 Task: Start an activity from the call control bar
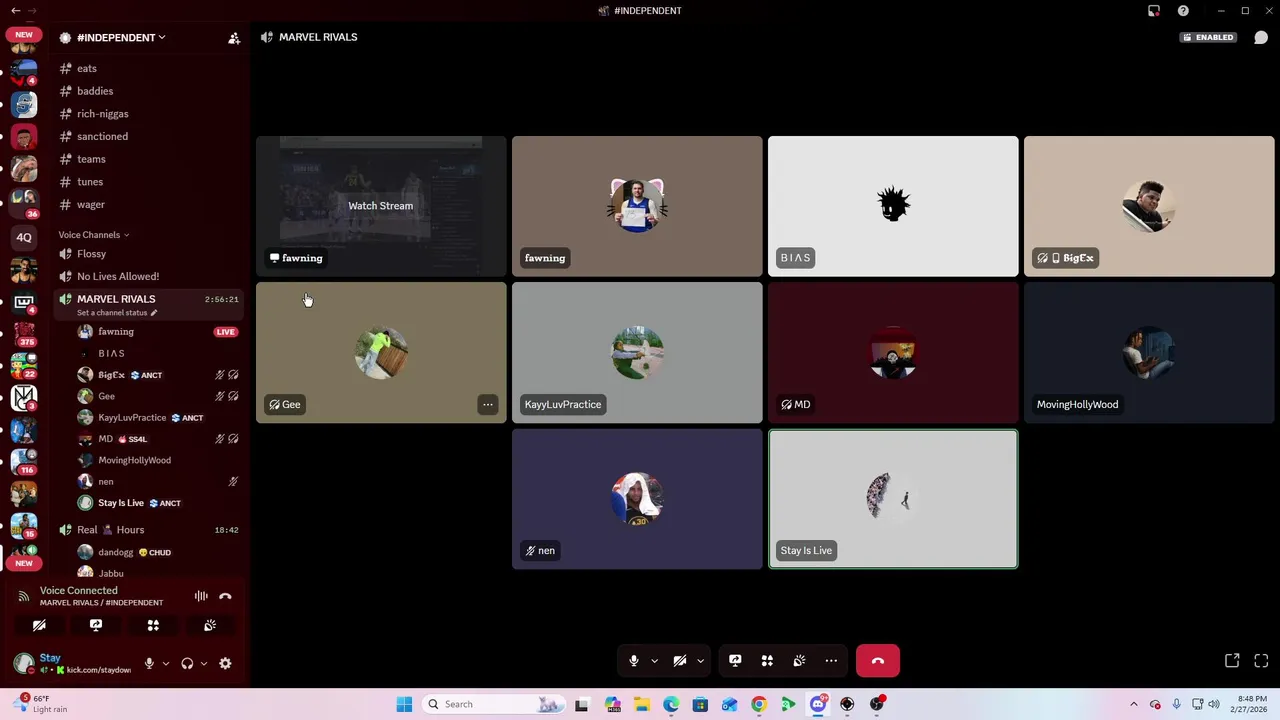(x=767, y=661)
